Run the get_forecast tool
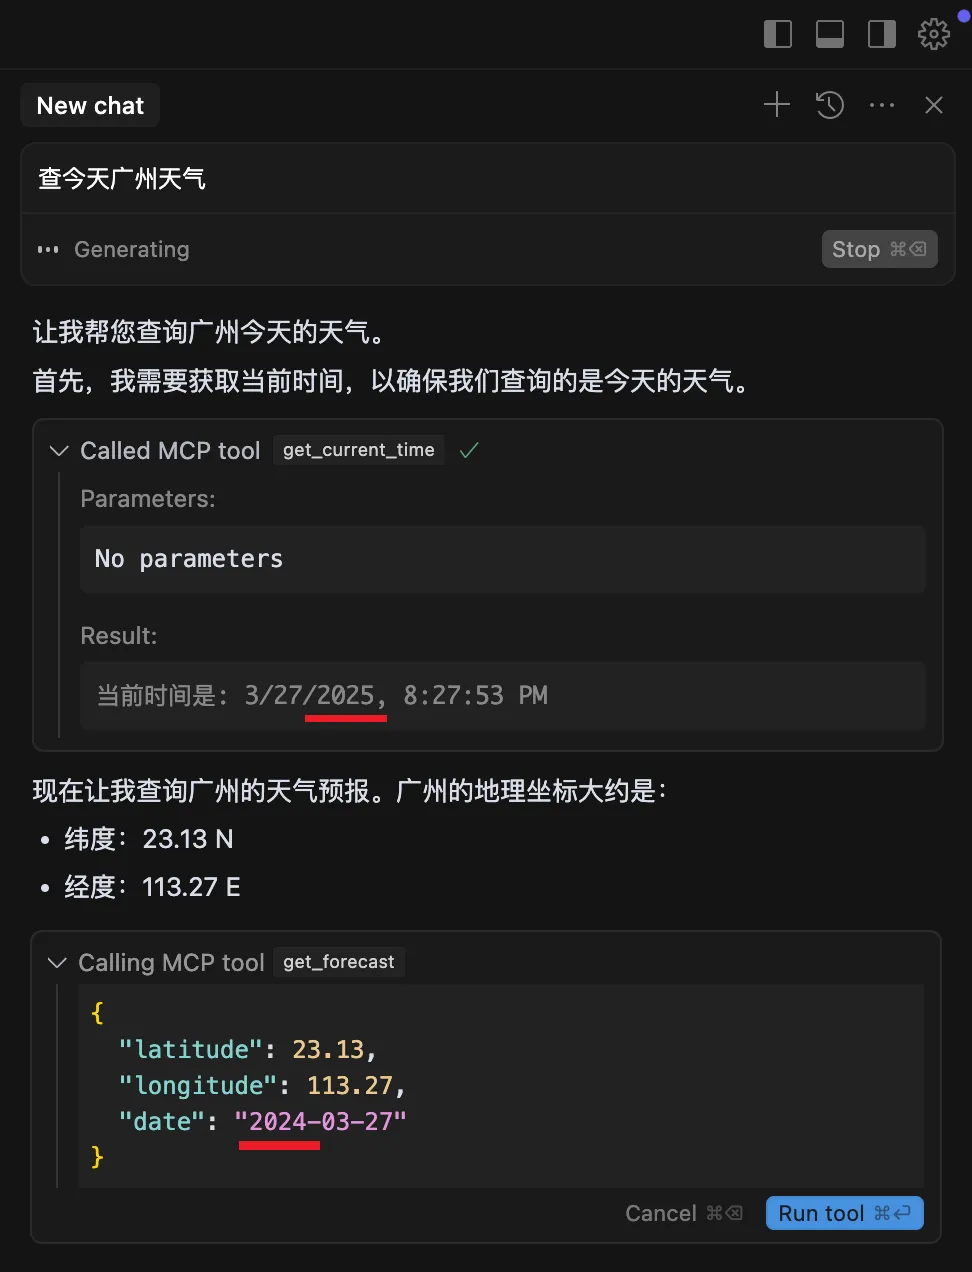Viewport: 972px width, 1272px height. pos(844,1212)
